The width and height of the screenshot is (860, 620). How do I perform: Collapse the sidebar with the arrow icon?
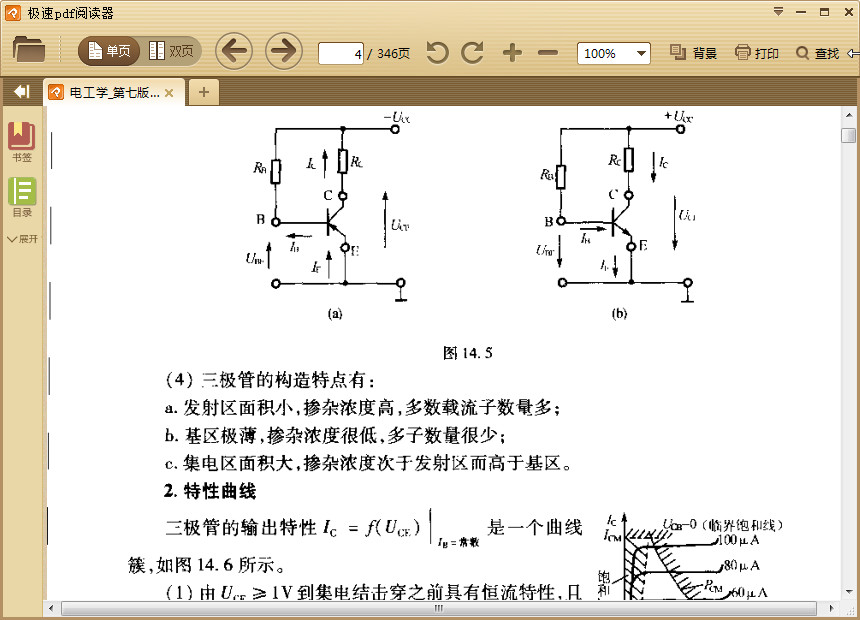click(x=22, y=92)
